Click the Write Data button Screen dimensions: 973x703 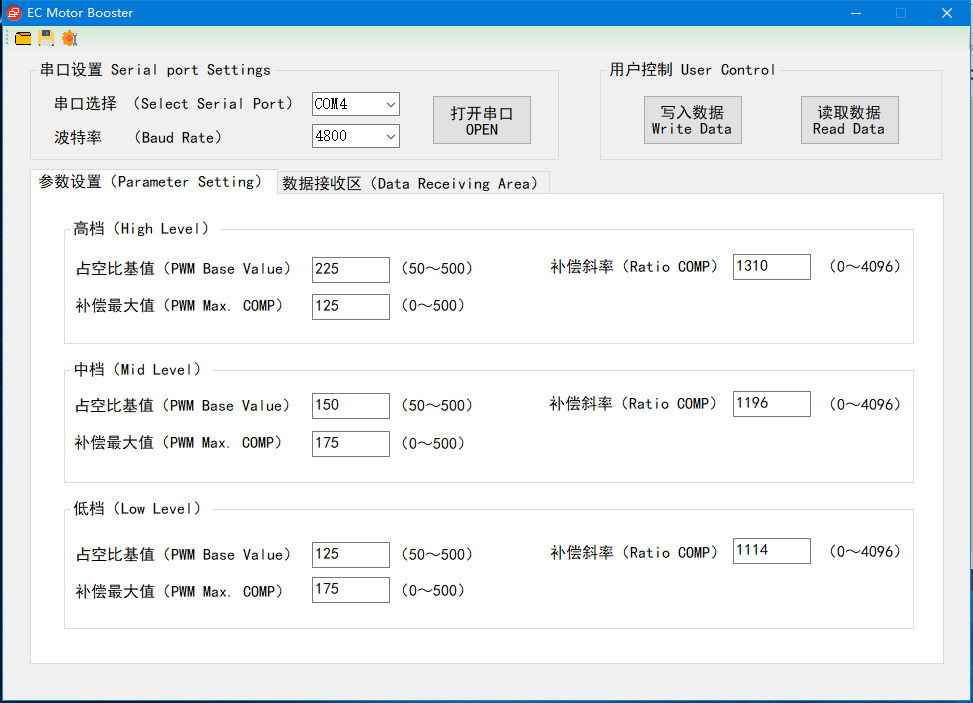691,120
